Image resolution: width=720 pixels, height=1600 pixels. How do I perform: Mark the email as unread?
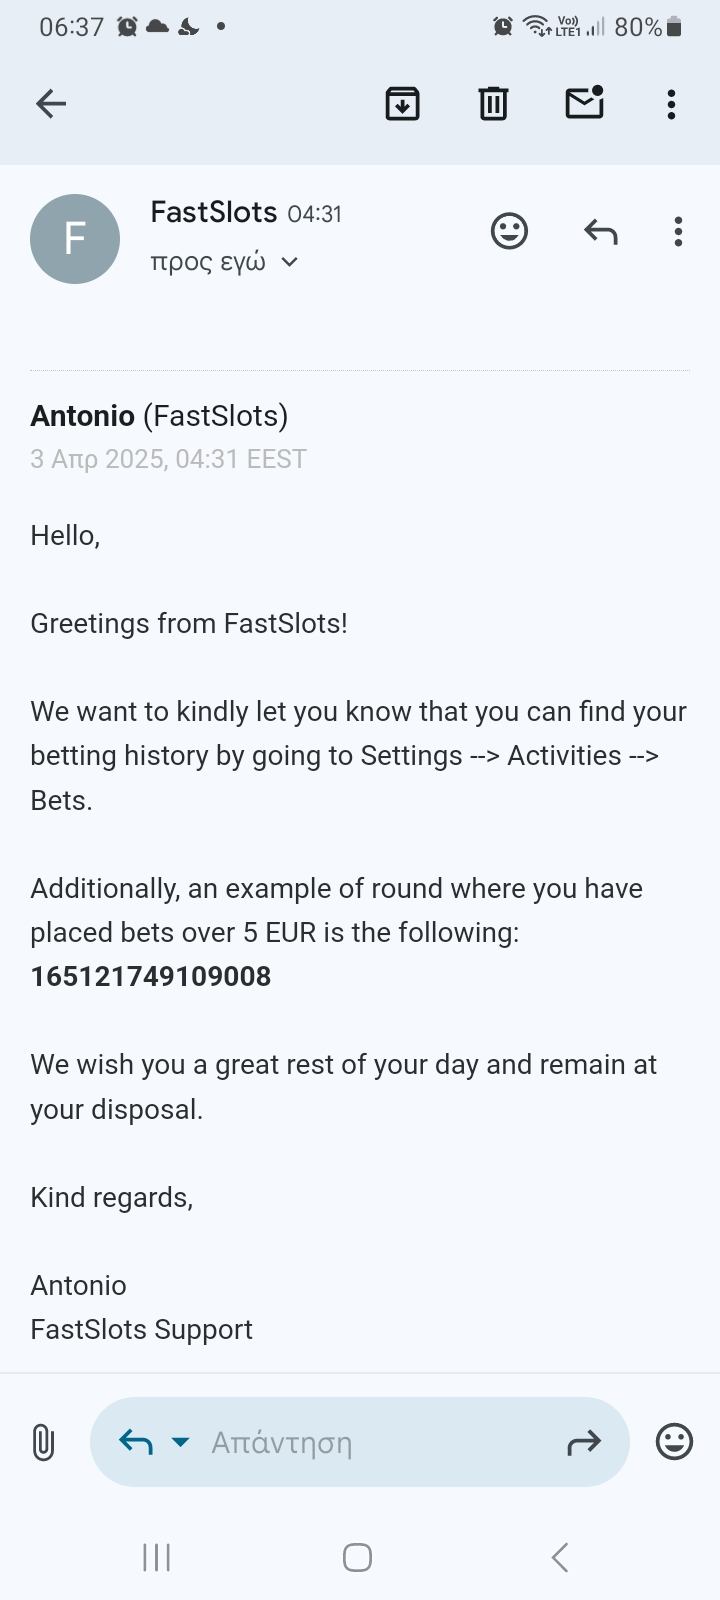click(584, 102)
